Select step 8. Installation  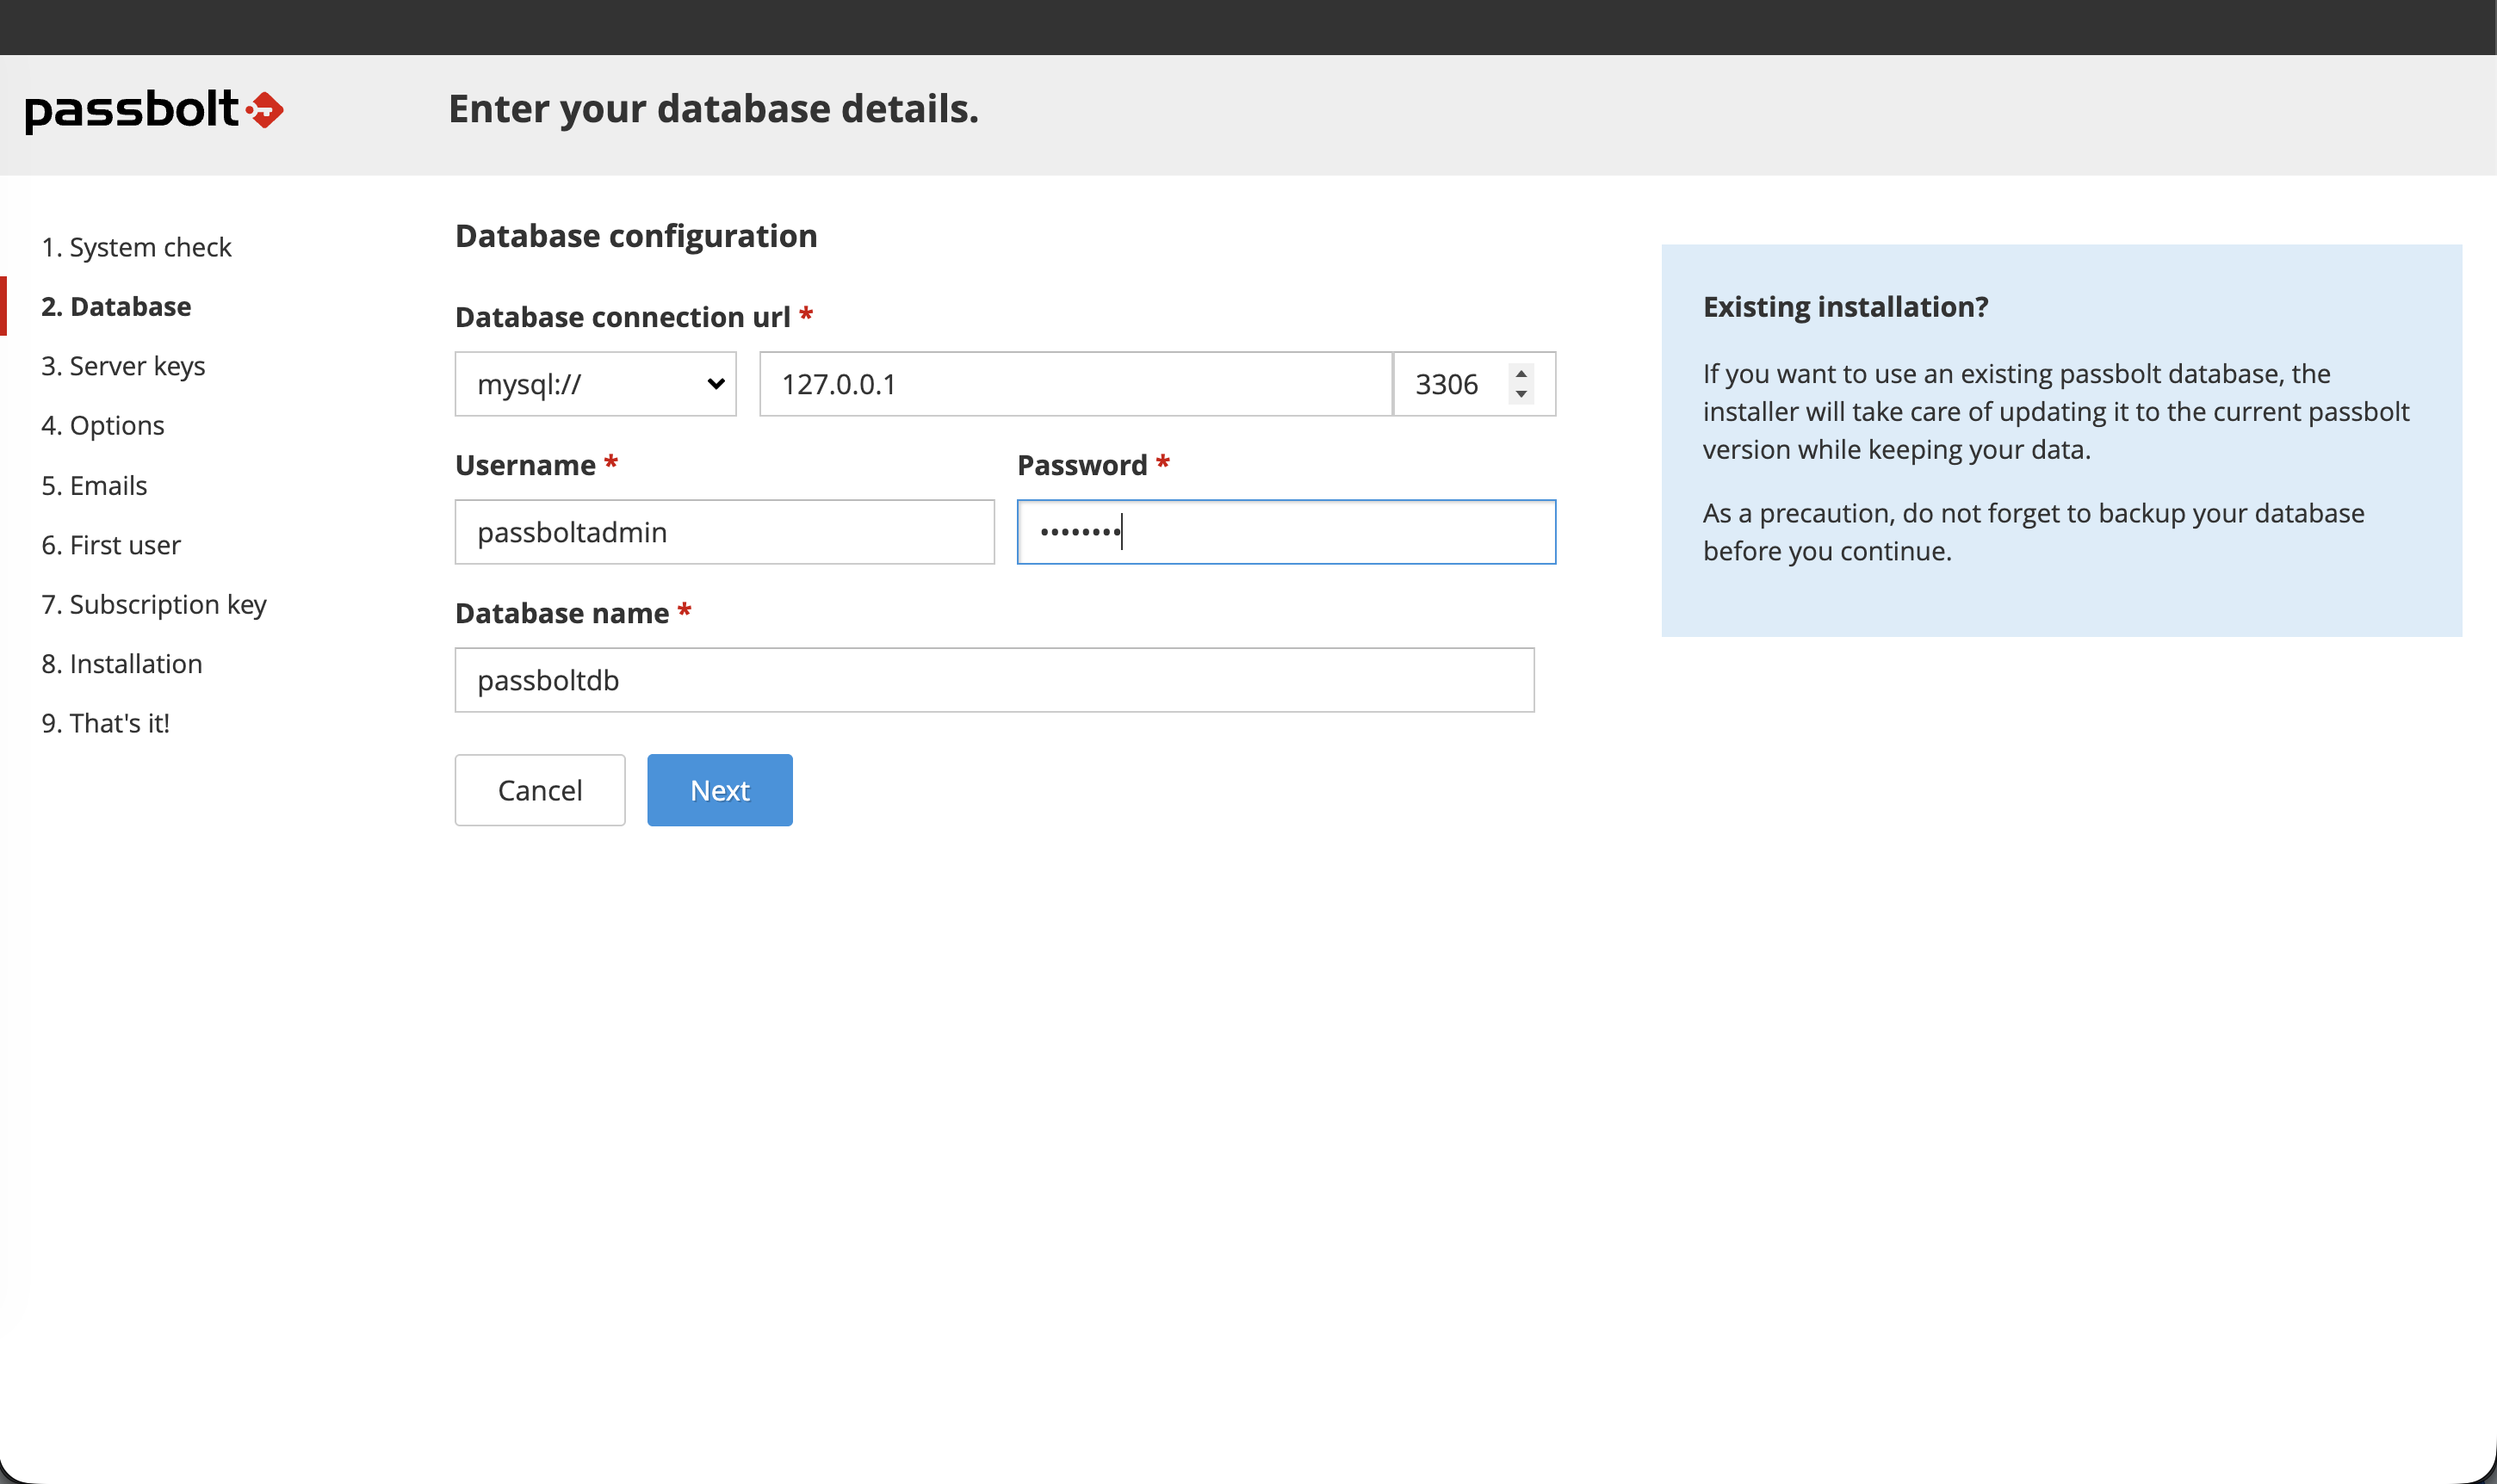coord(122,664)
